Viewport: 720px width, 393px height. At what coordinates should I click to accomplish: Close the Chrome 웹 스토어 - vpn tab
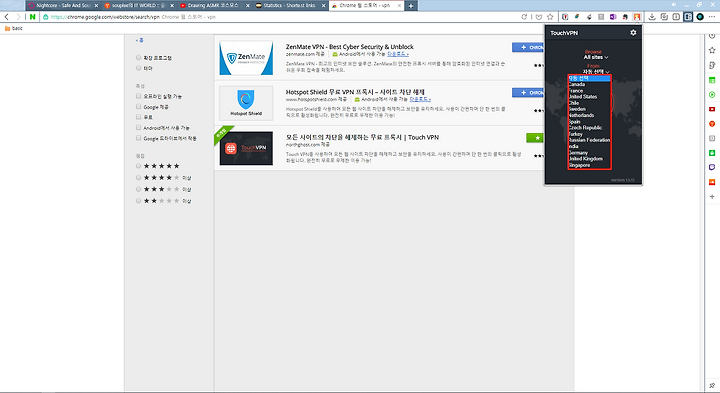399,6
